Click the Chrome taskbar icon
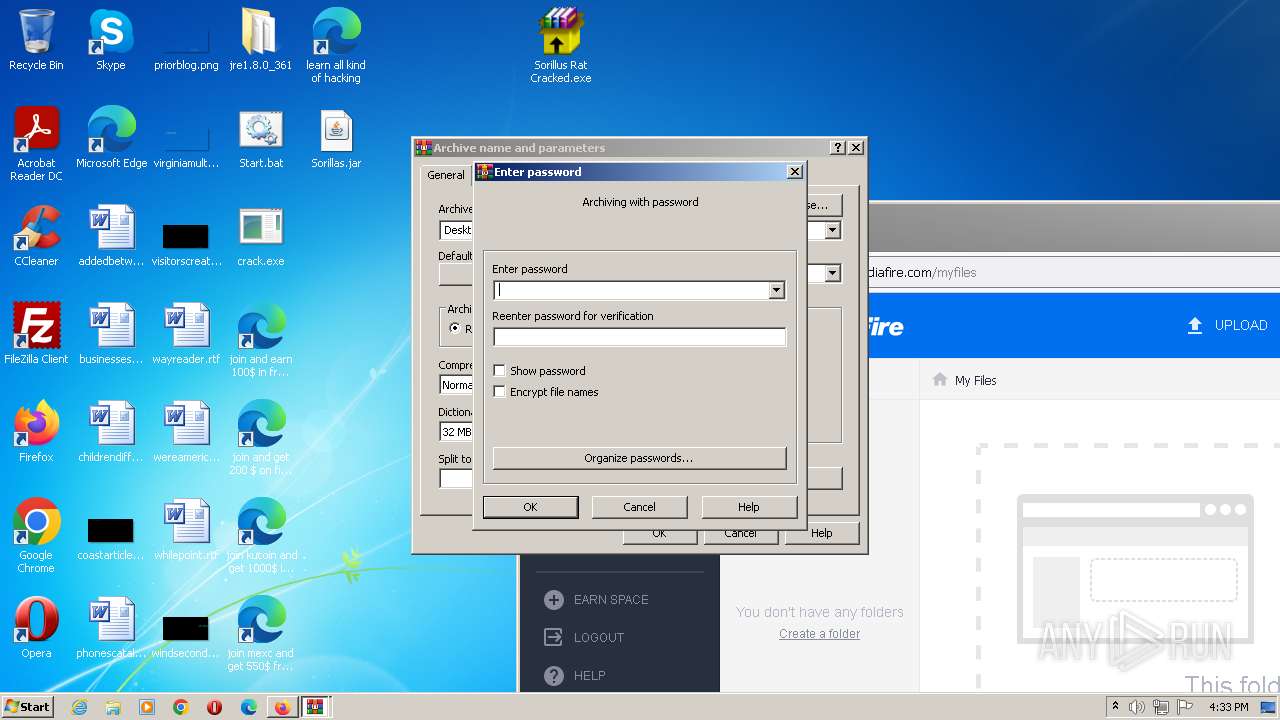Screen dimensions: 1280x720 [181, 707]
